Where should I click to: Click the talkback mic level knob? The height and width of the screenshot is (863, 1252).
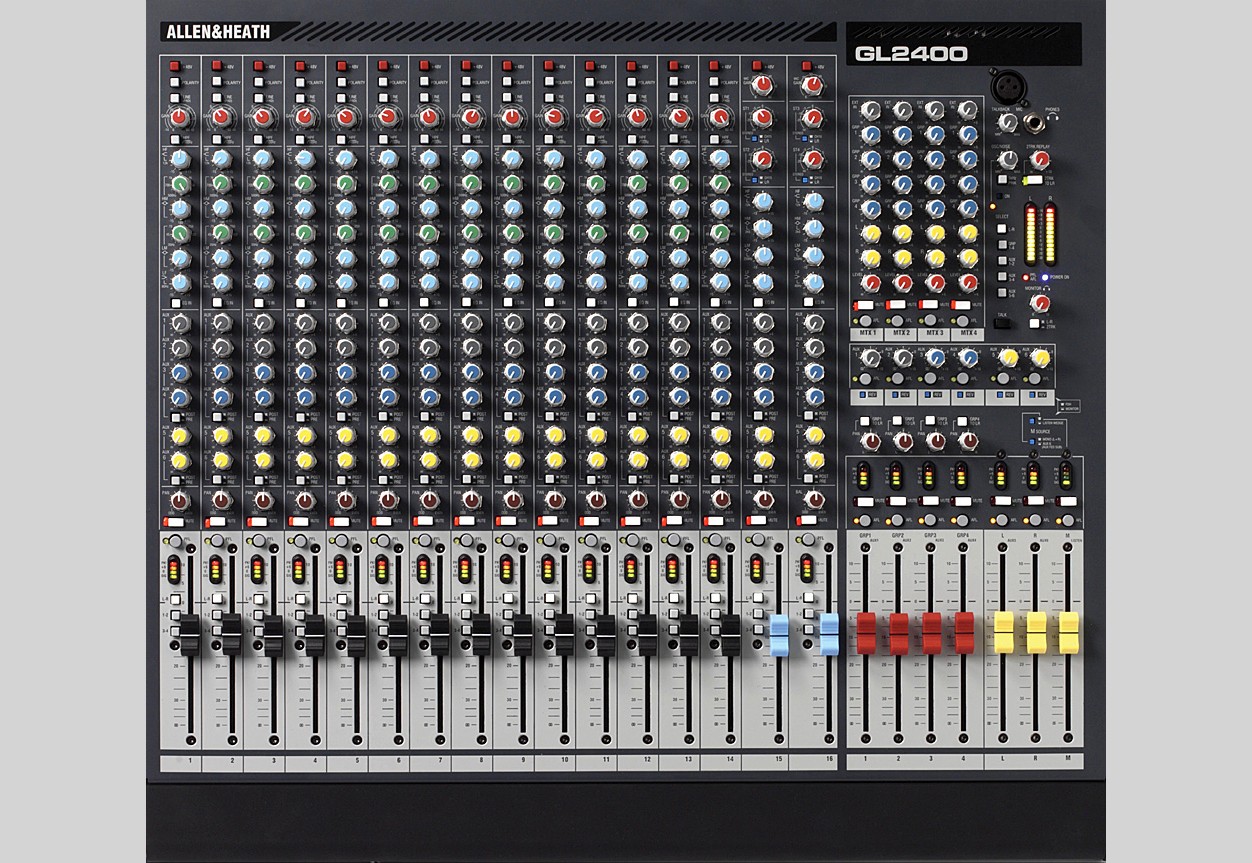pos(1007,122)
